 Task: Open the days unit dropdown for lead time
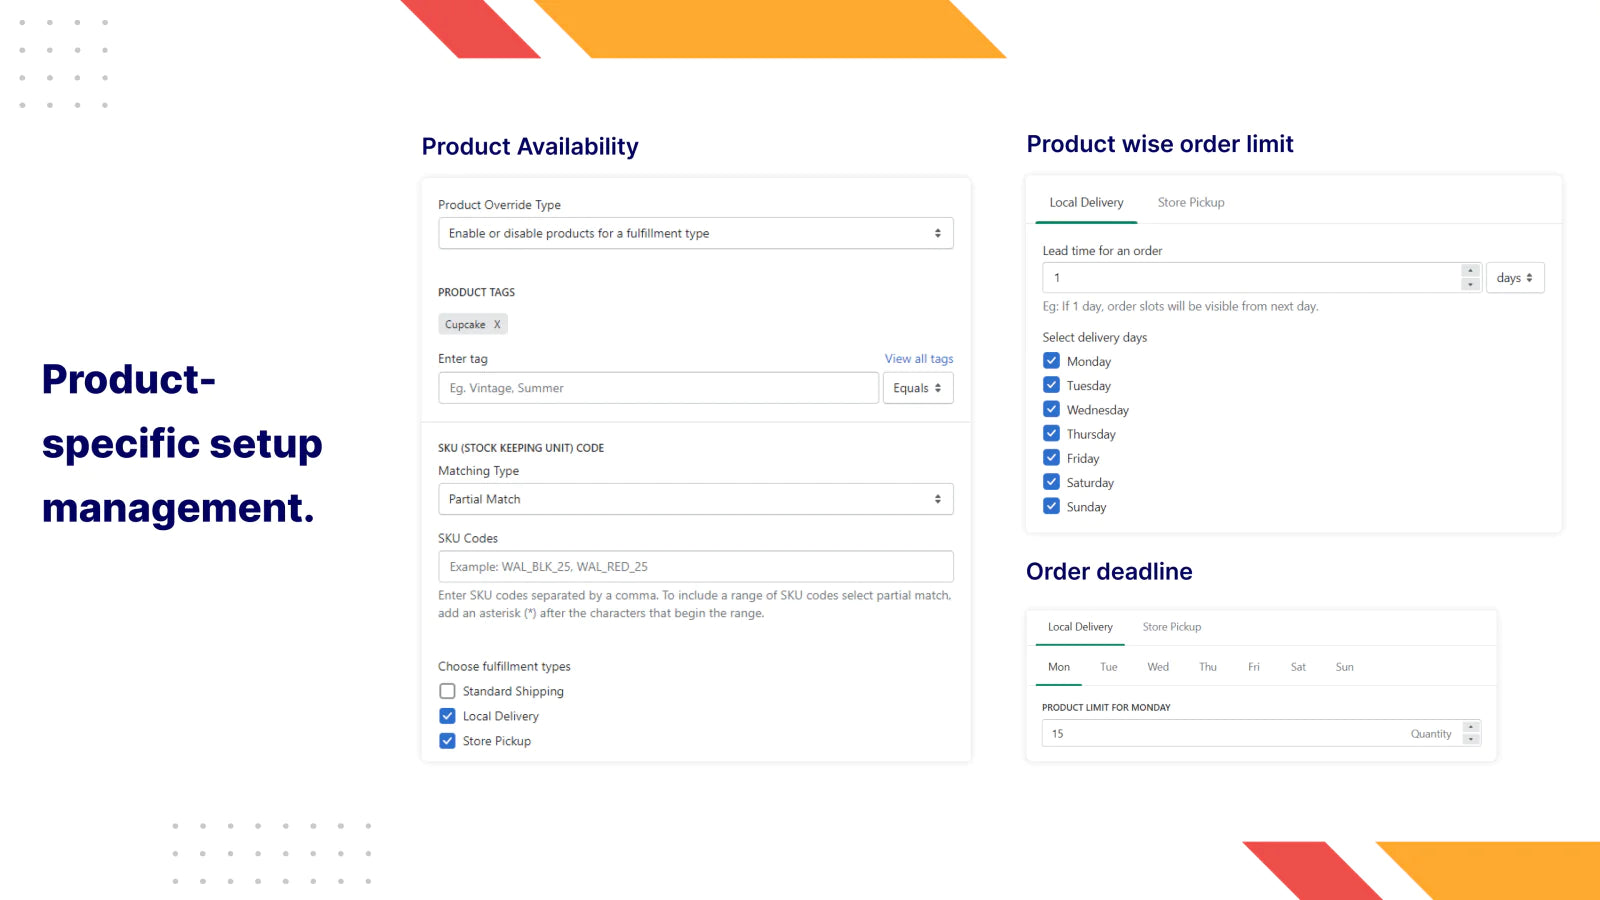(1515, 277)
